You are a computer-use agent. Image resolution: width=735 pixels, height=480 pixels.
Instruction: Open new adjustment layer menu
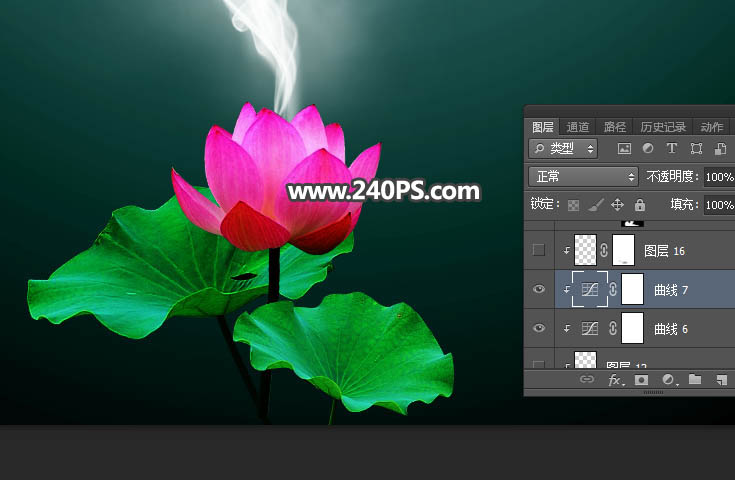click(668, 381)
